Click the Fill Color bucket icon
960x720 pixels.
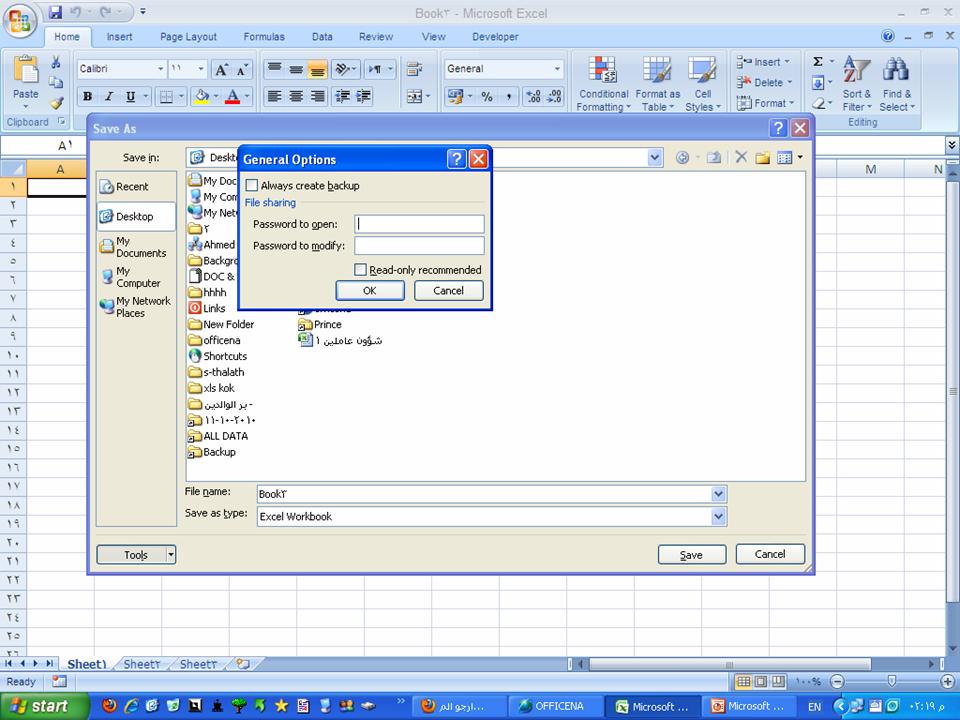tap(201, 96)
